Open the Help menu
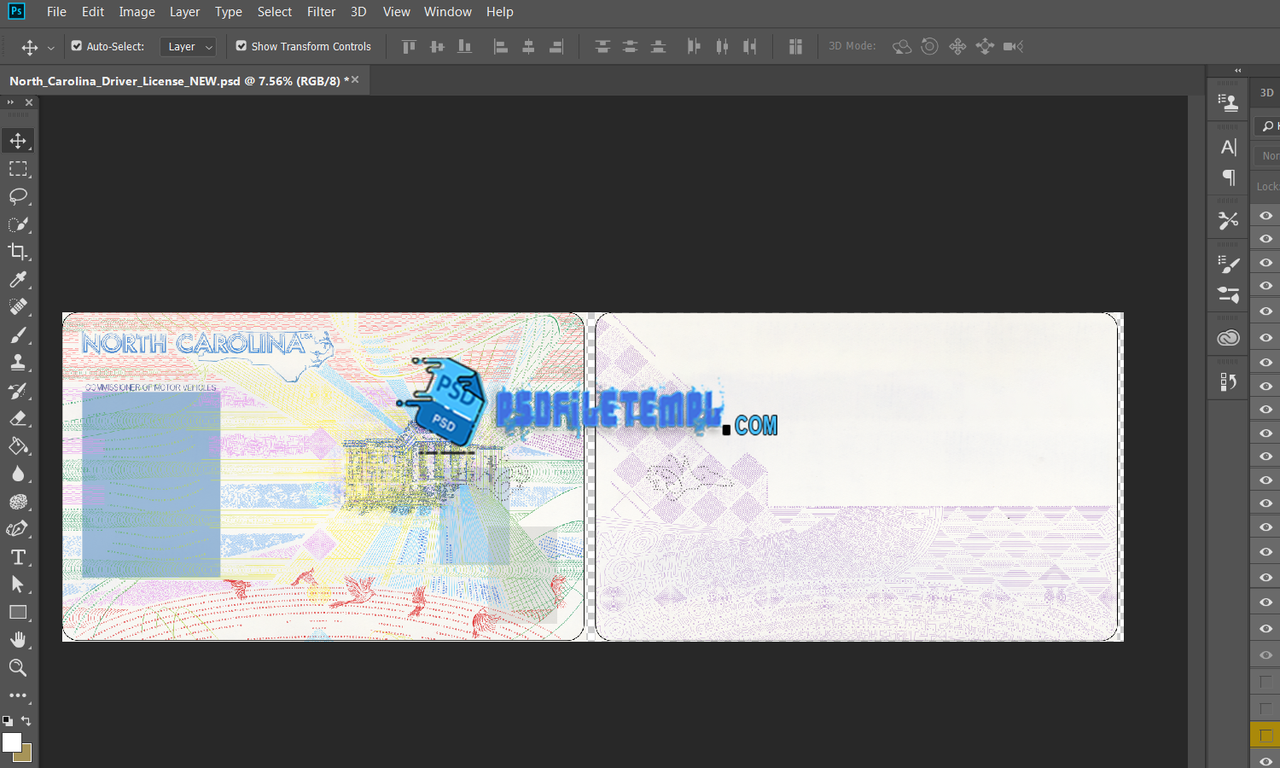 [x=500, y=12]
